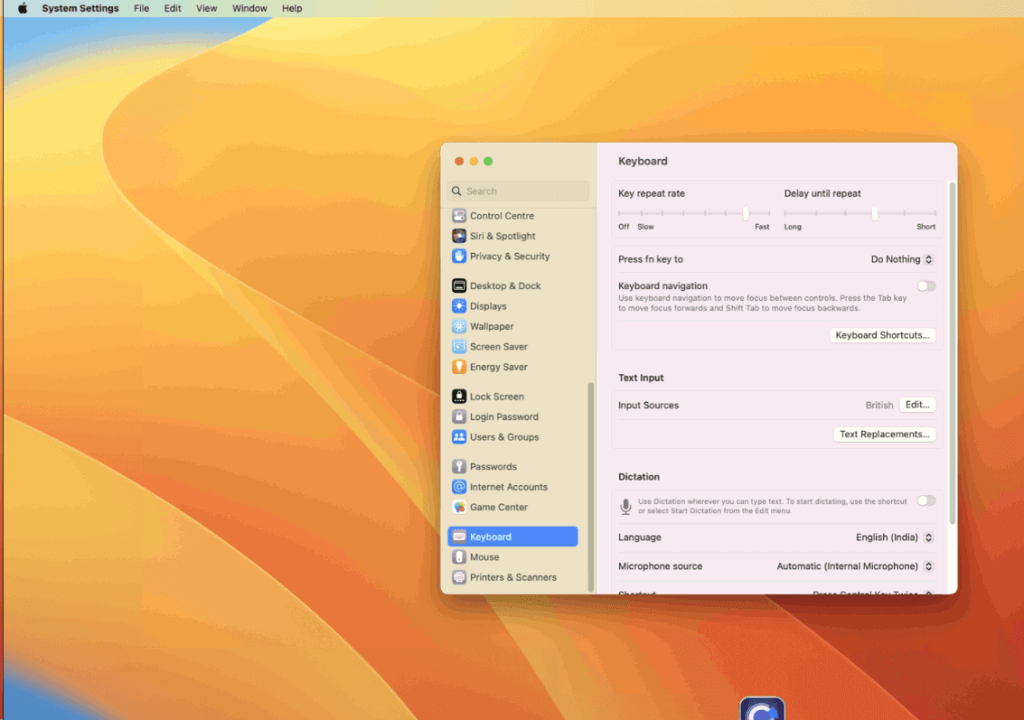
Task: Toggle Keyboard navigation switch
Action: 926,286
